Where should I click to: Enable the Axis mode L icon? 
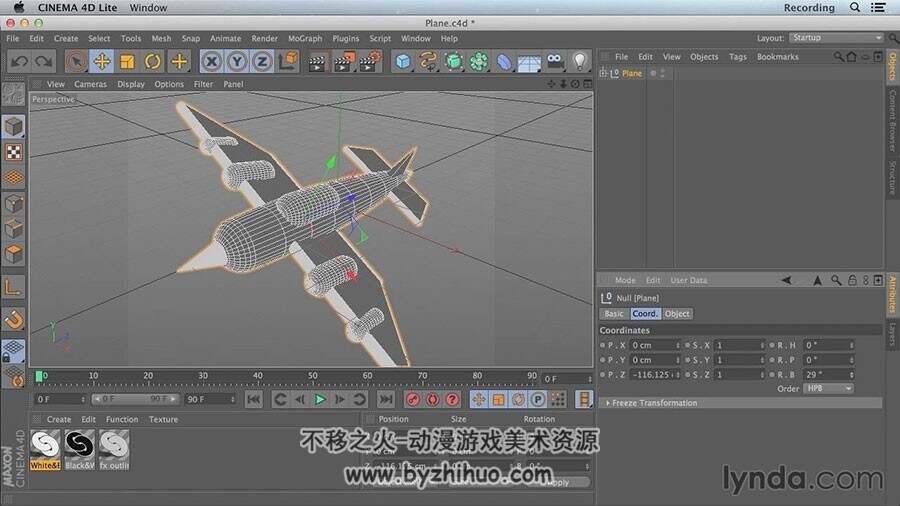coord(14,287)
